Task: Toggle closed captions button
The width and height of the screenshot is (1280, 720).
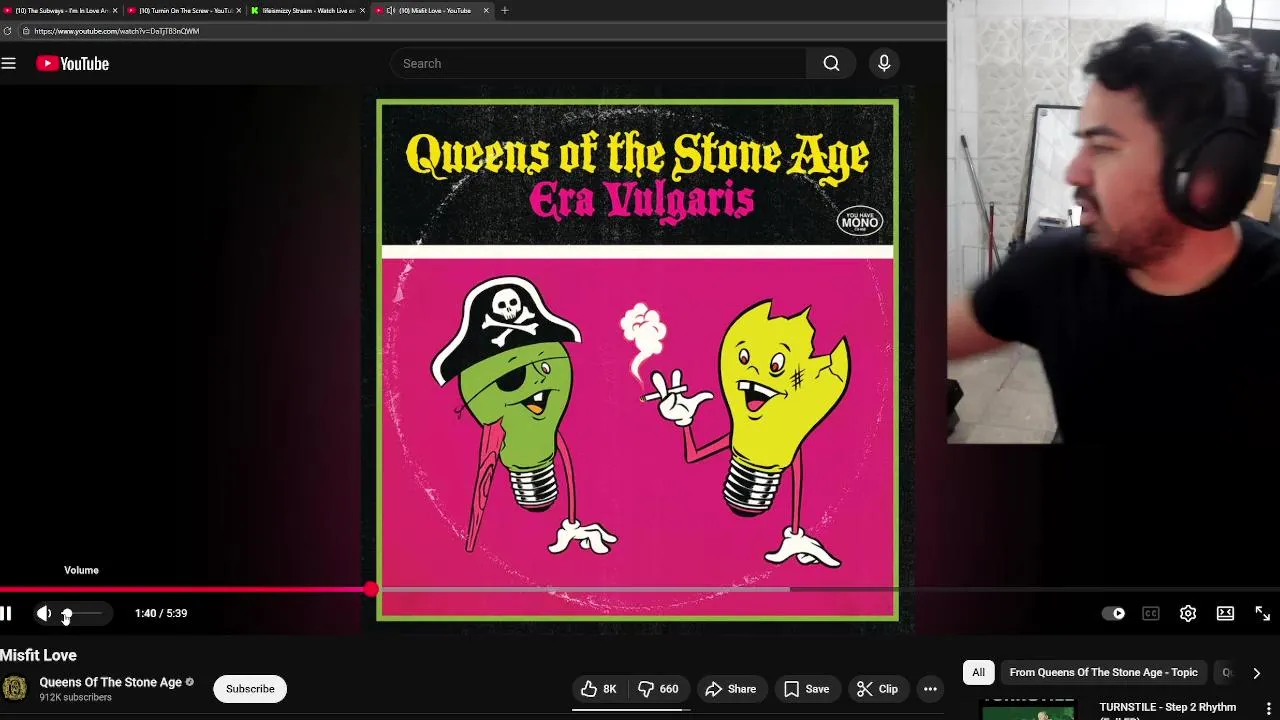Action: 1151,613
